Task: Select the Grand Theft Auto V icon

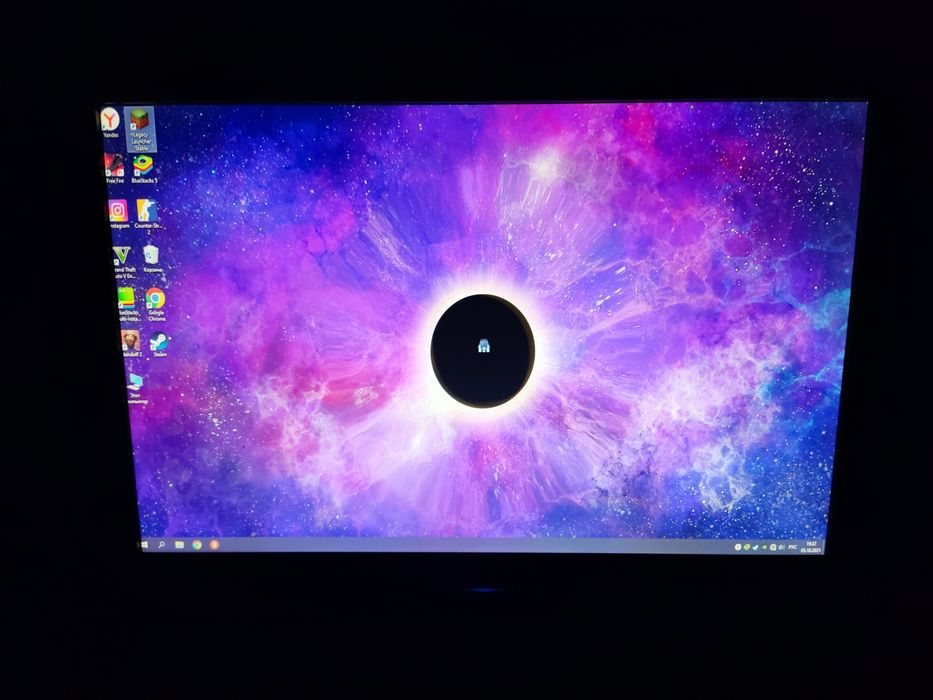Action: pos(123,262)
